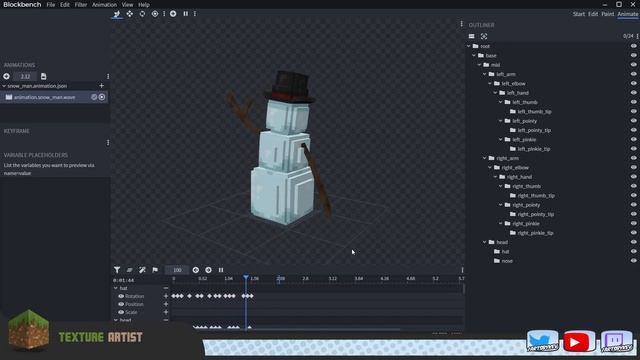The height and width of the screenshot is (360, 640).
Task: Open the View menu
Action: click(127, 5)
